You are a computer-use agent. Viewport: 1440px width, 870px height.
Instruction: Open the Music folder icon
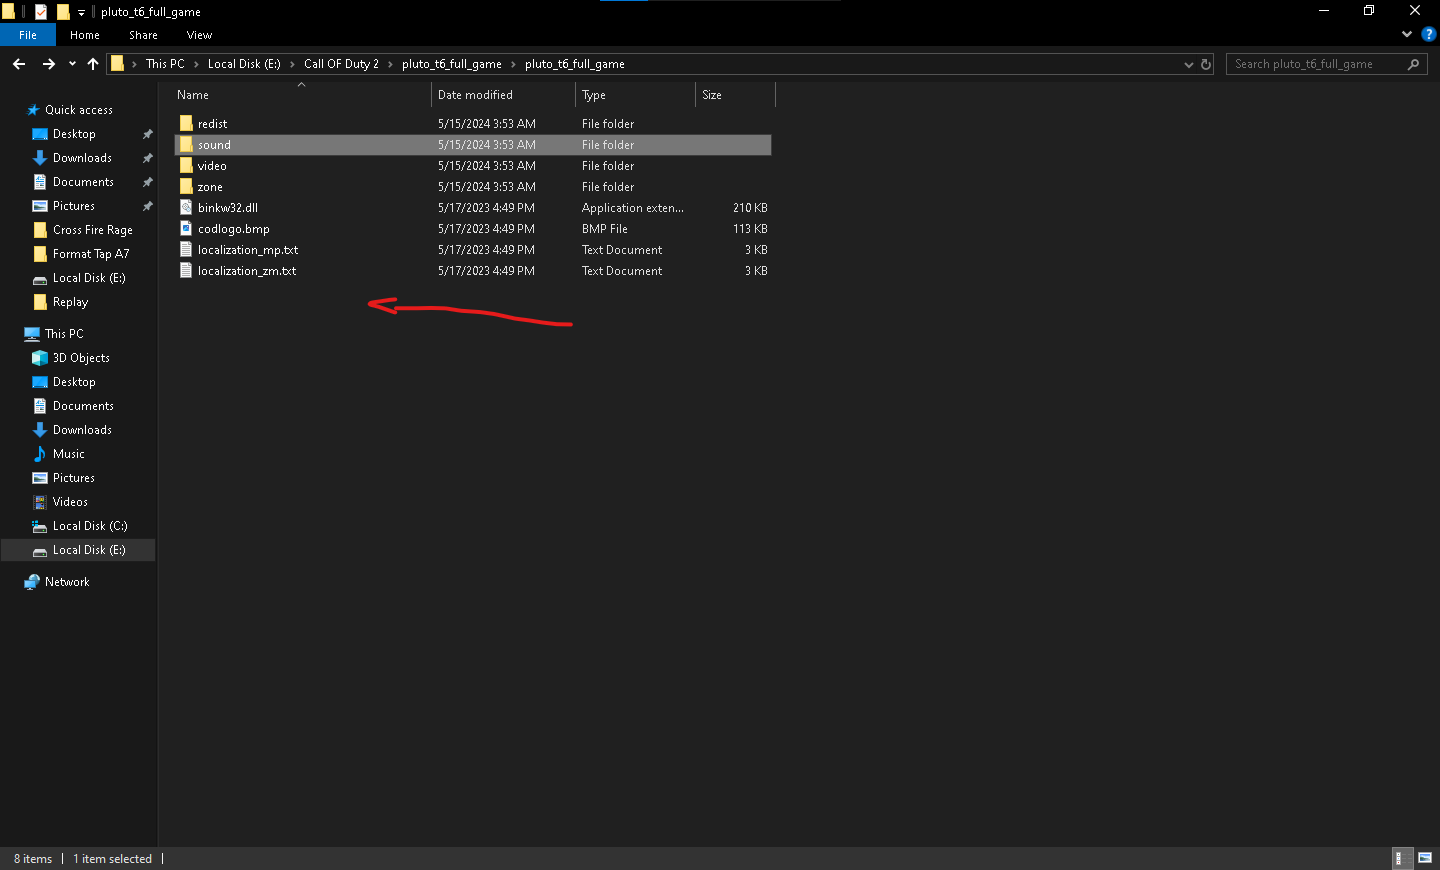pyautogui.click(x=40, y=454)
